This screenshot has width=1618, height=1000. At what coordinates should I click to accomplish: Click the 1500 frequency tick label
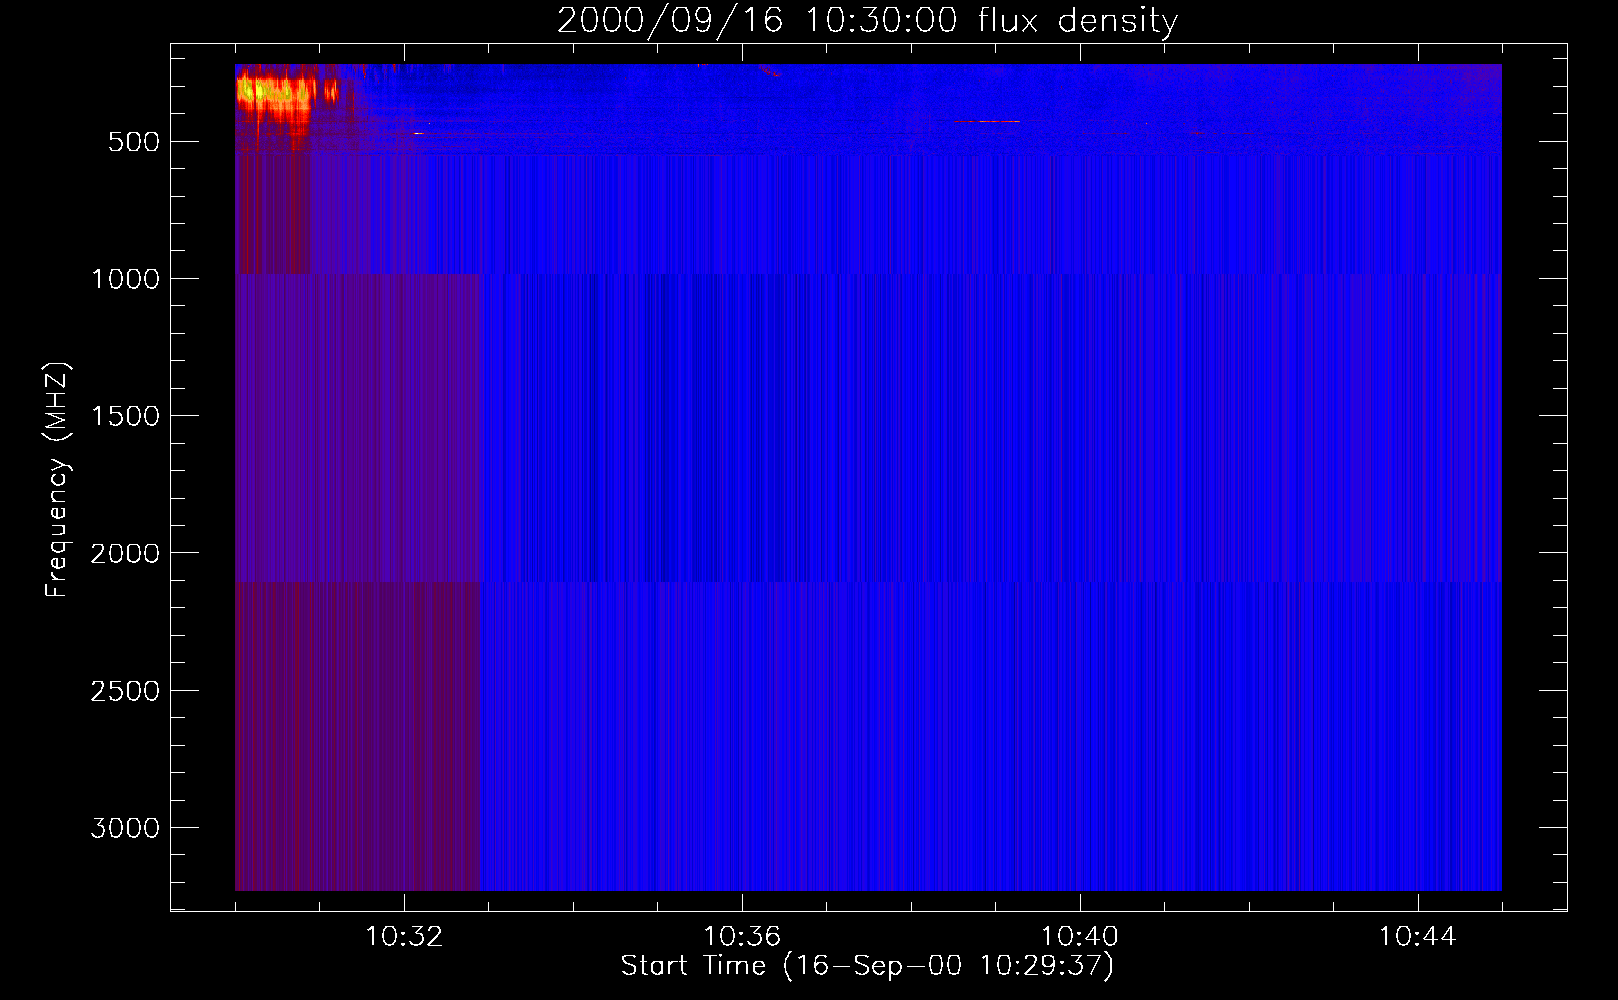[125, 416]
